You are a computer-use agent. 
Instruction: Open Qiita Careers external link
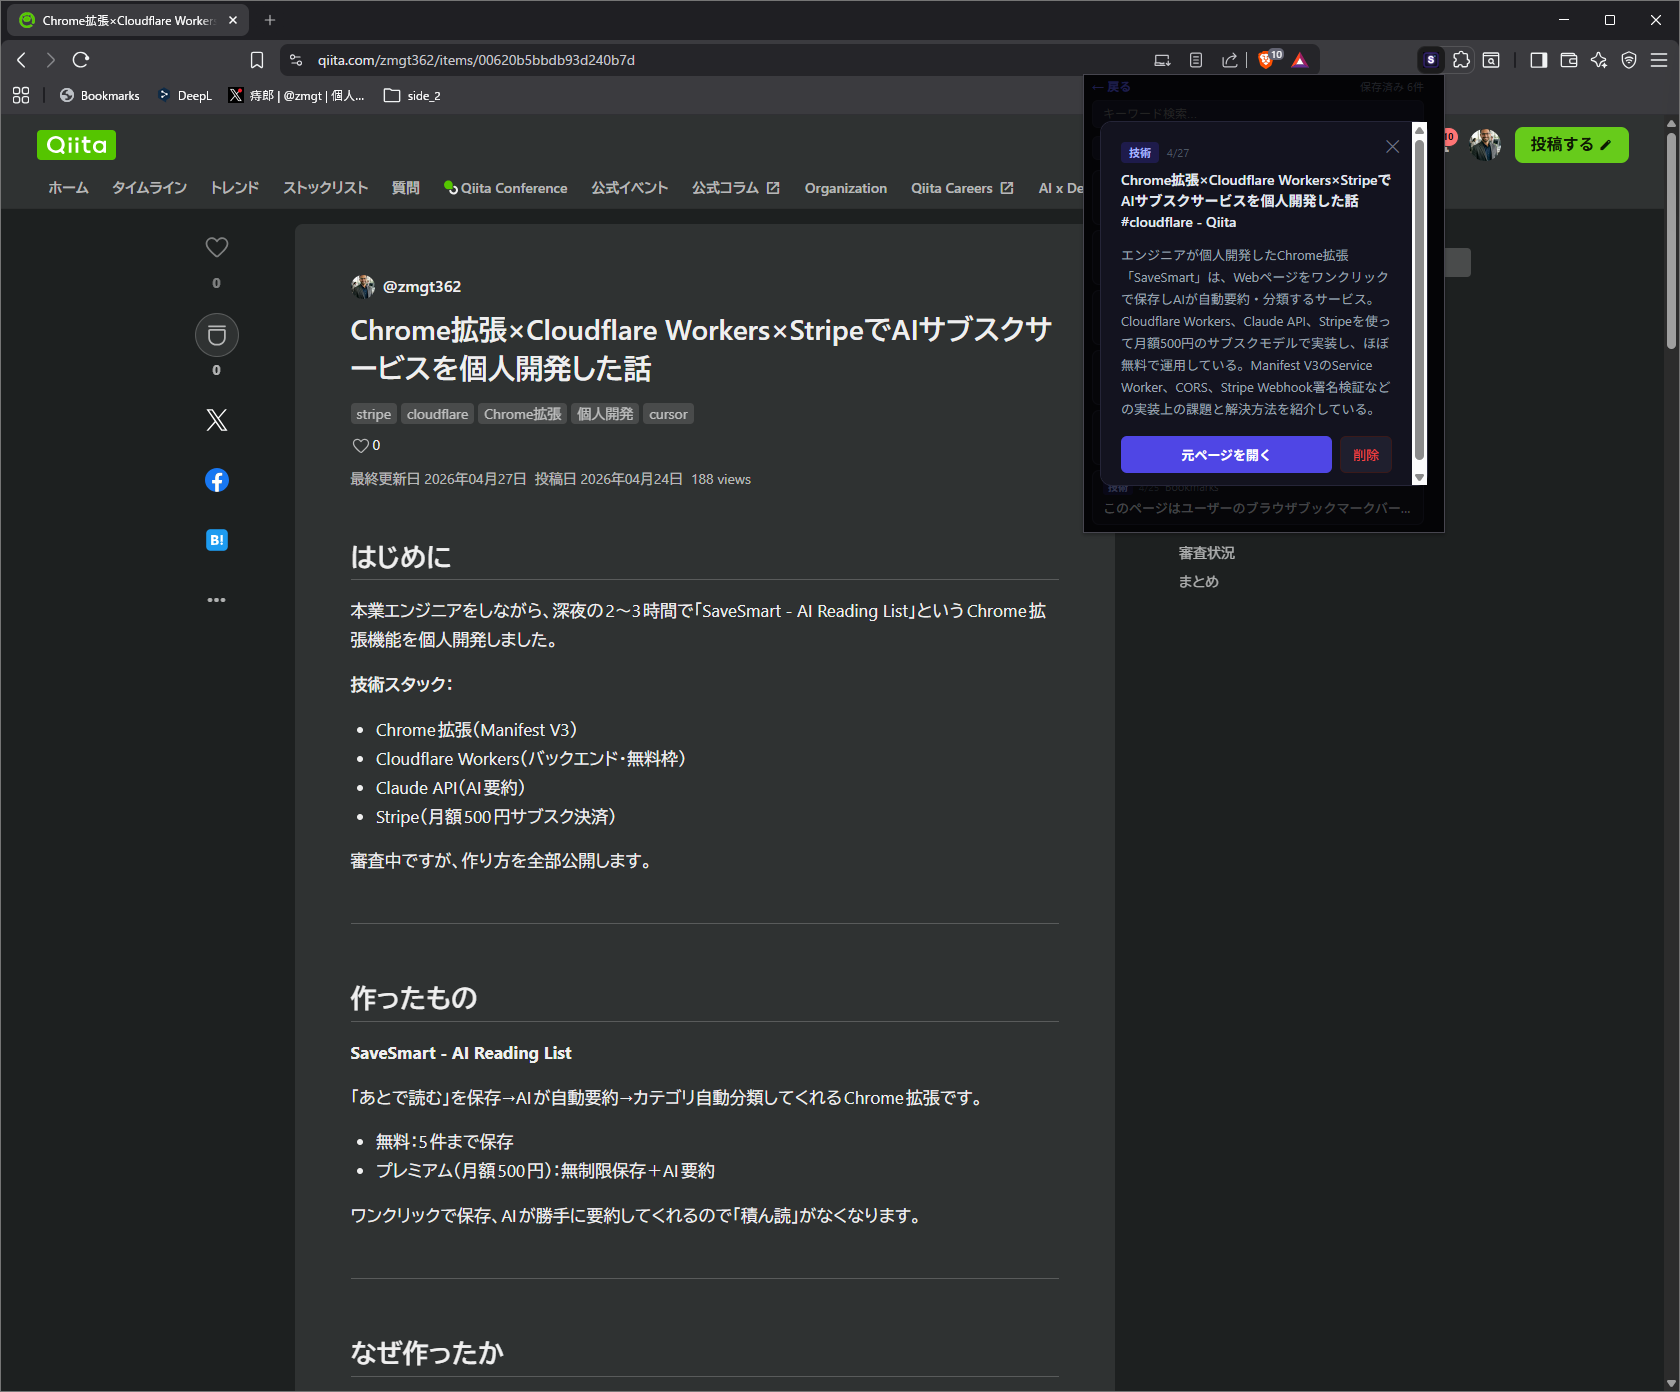[x=962, y=188]
